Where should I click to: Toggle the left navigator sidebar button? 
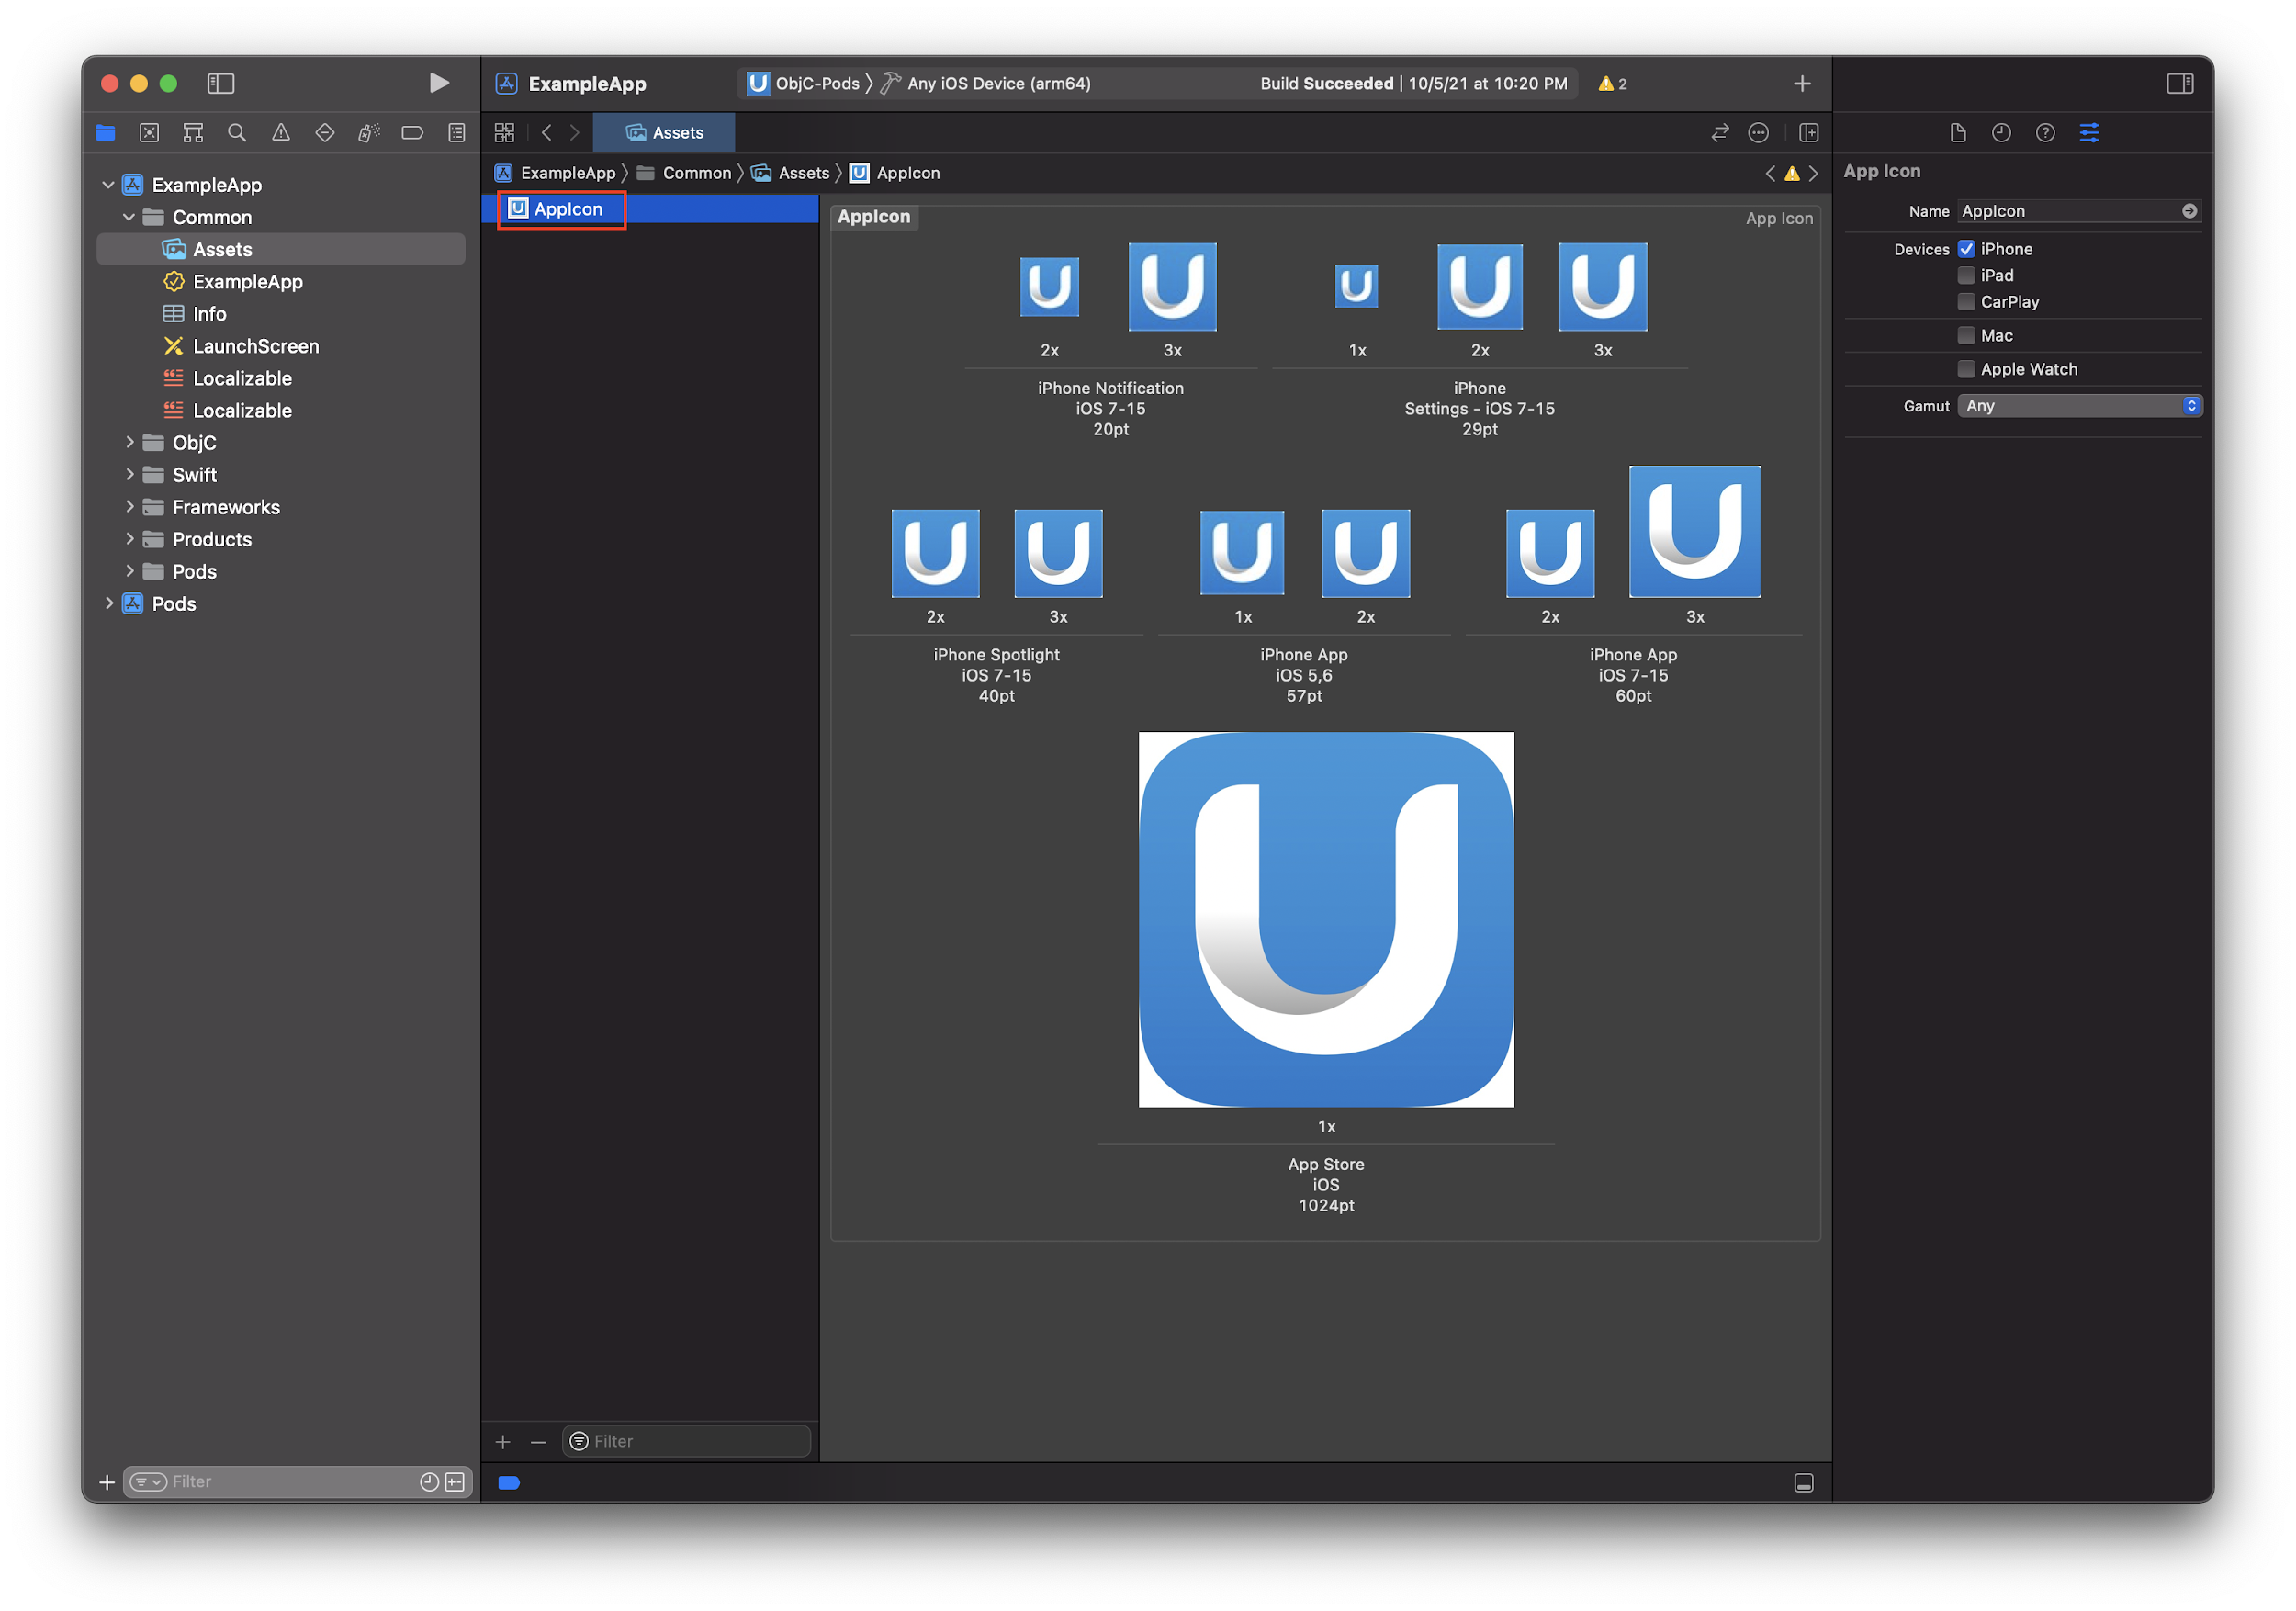(x=220, y=83)
